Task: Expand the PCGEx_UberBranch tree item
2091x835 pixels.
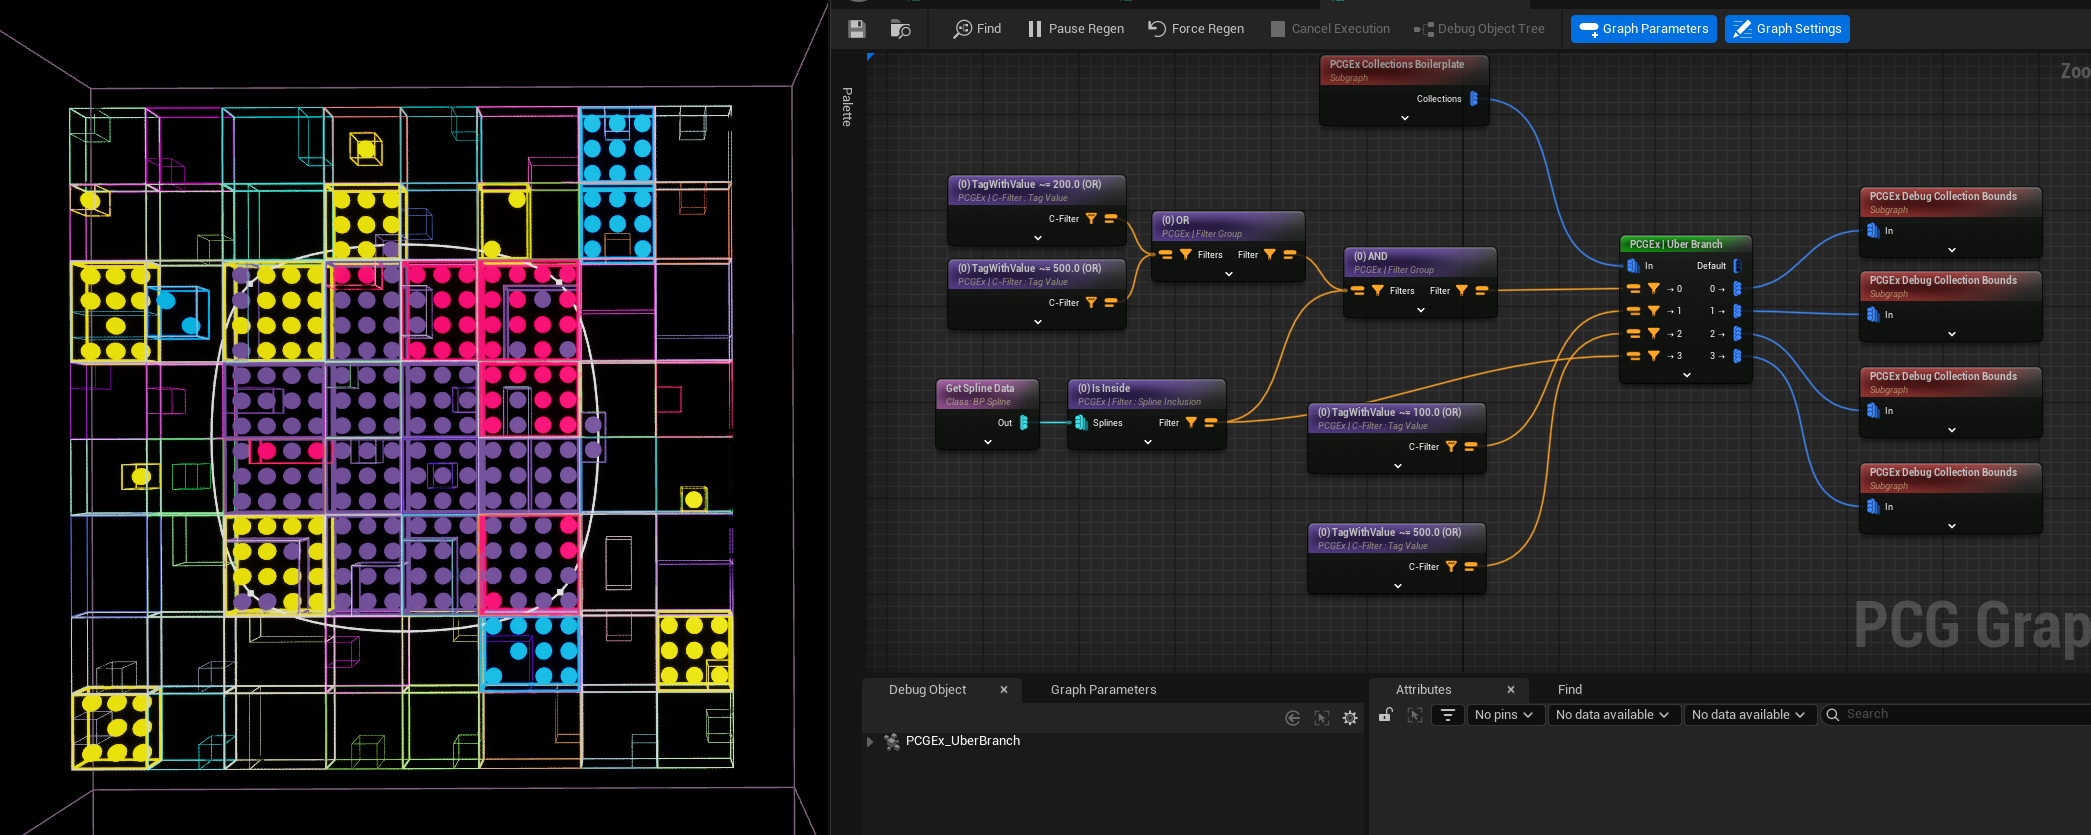Action: [x=870, y=741]
